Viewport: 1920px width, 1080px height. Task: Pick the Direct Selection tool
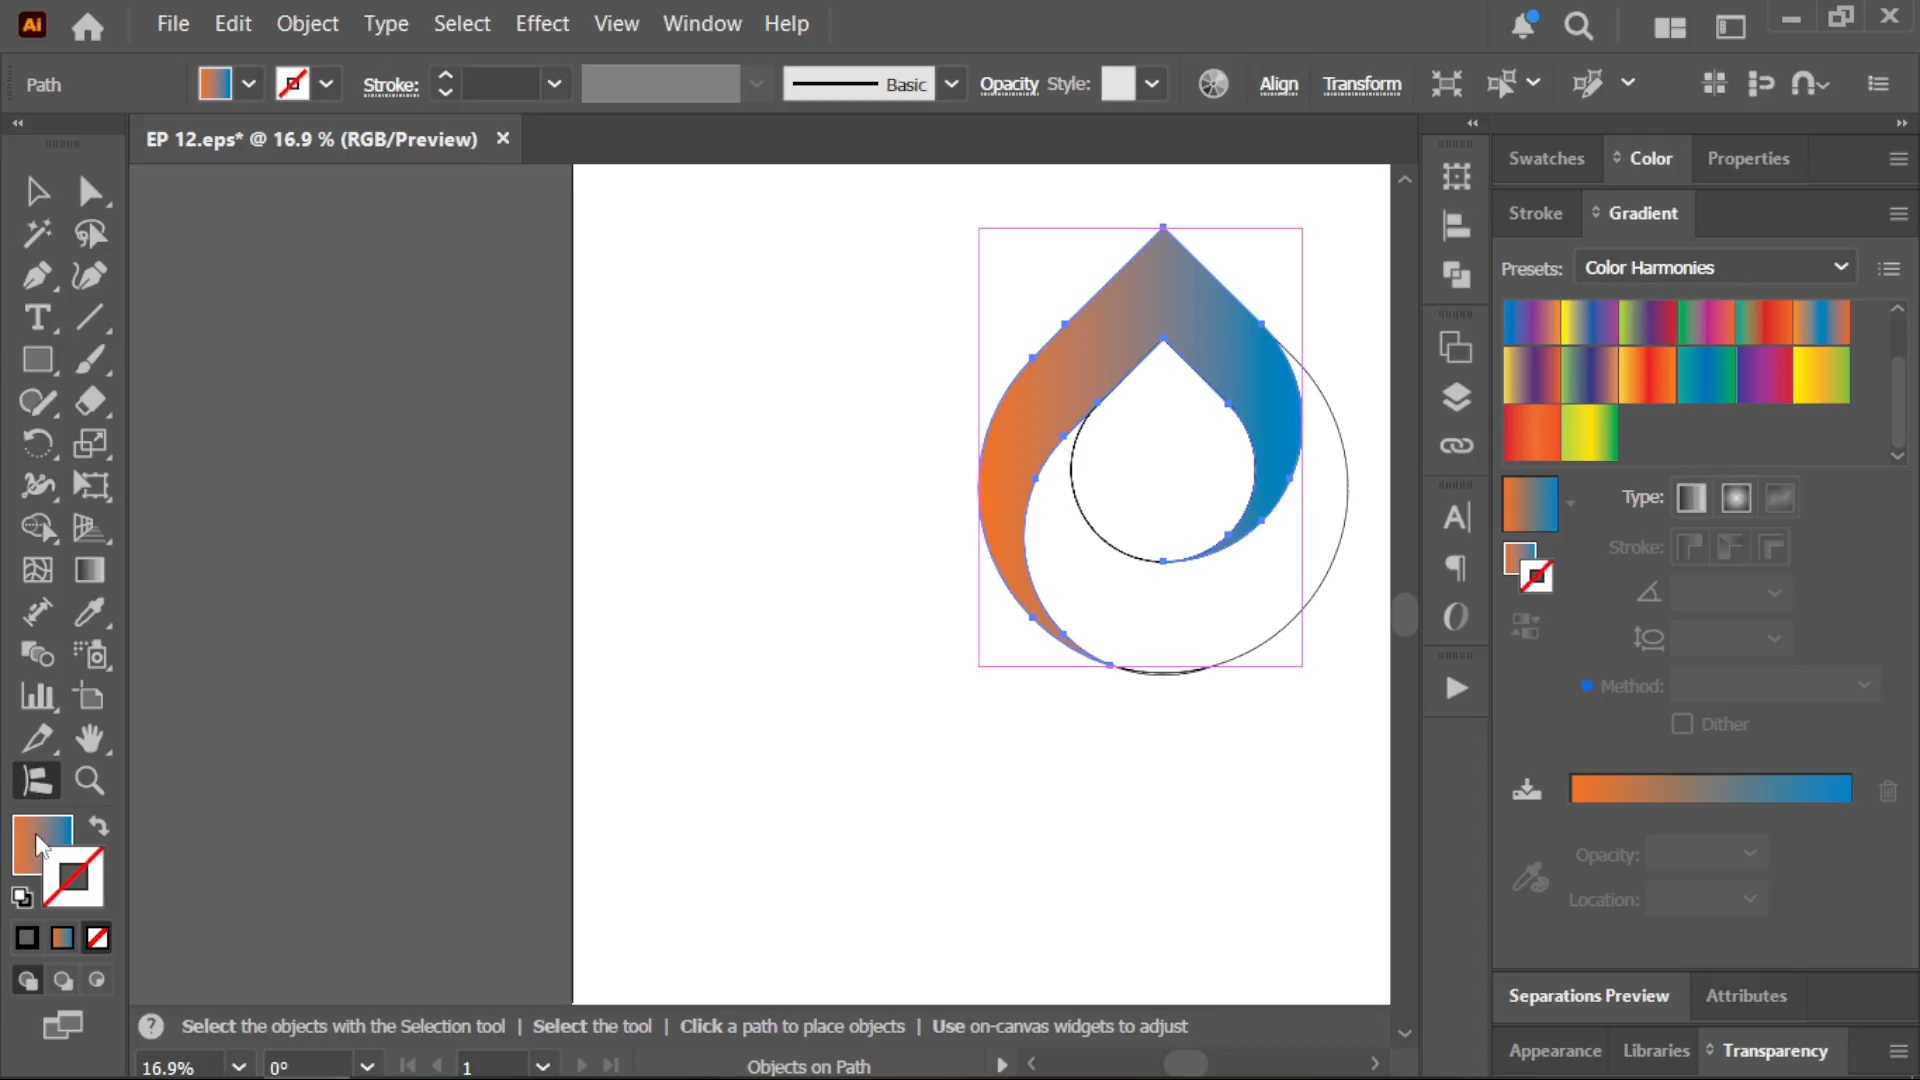tap(90, 191)
